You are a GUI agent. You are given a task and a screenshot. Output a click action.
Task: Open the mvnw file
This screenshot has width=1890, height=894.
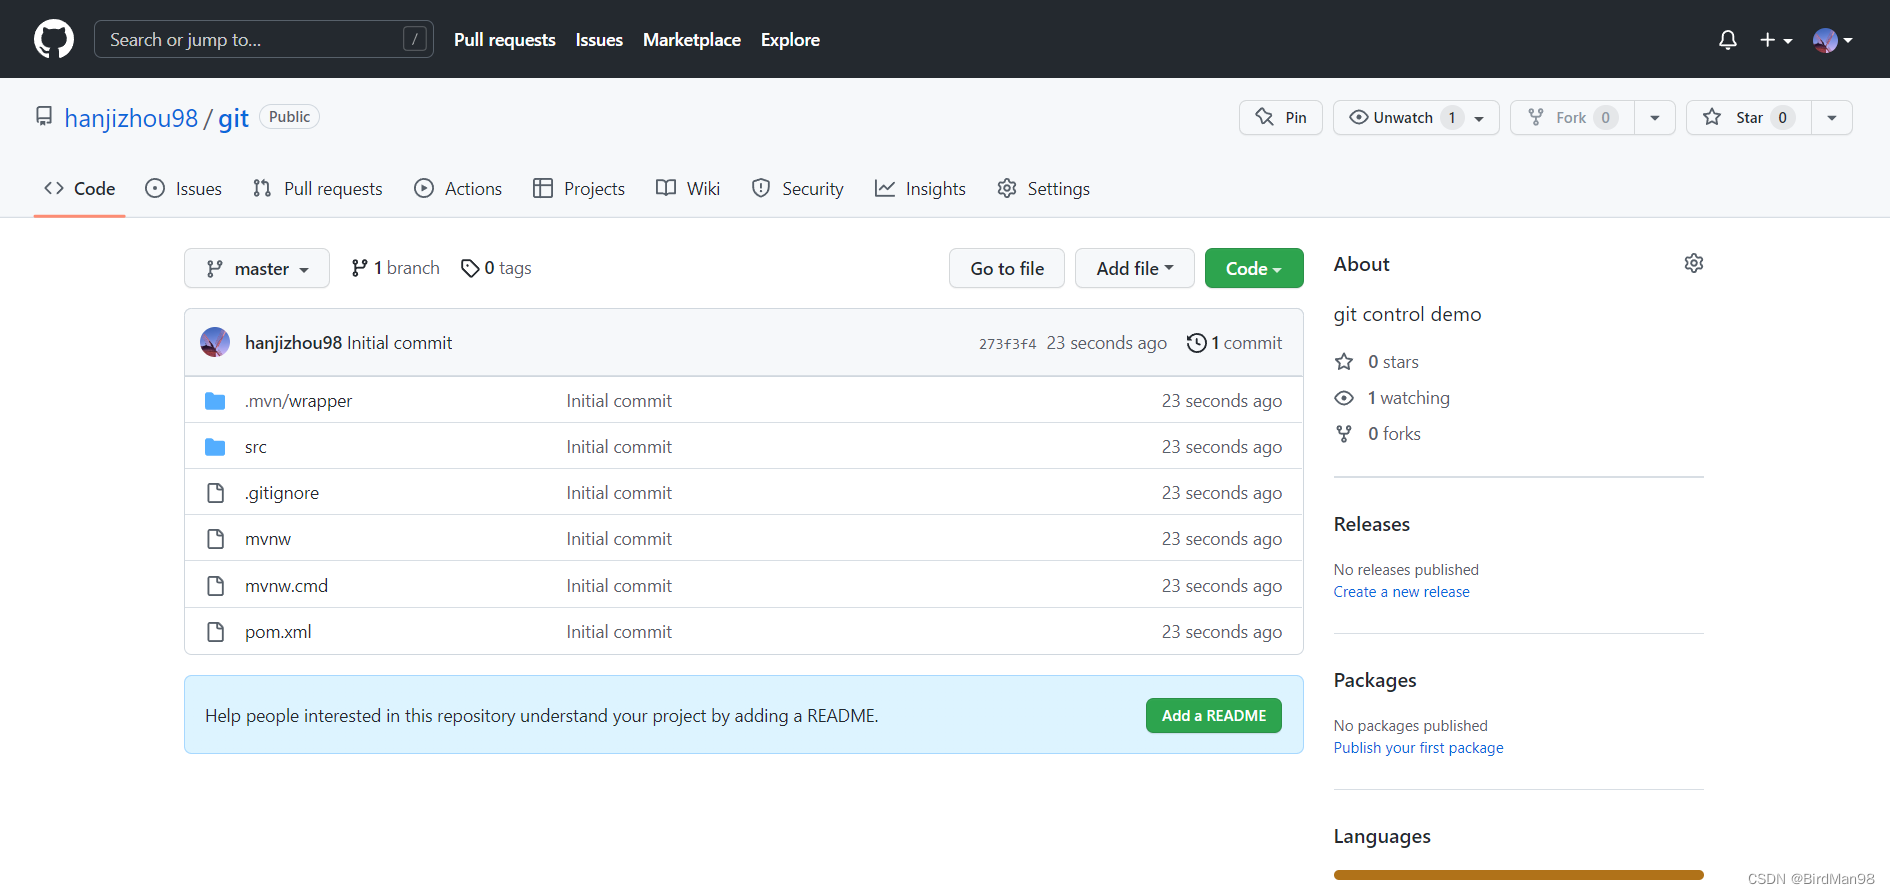268,539
